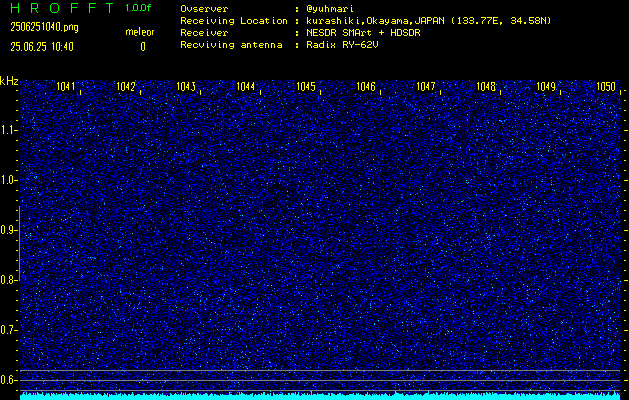
Task: Select the filename 2506251040.png
Action: pos(45,27)
